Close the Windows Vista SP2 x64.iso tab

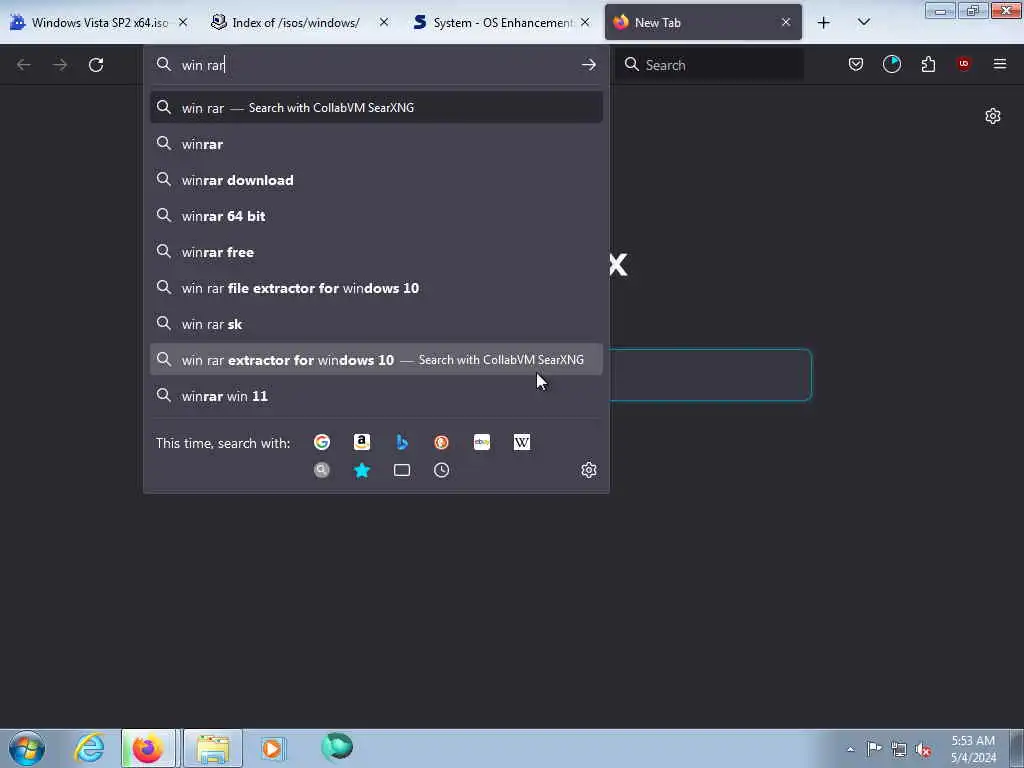pyautogui.click(x=183, y=22)
